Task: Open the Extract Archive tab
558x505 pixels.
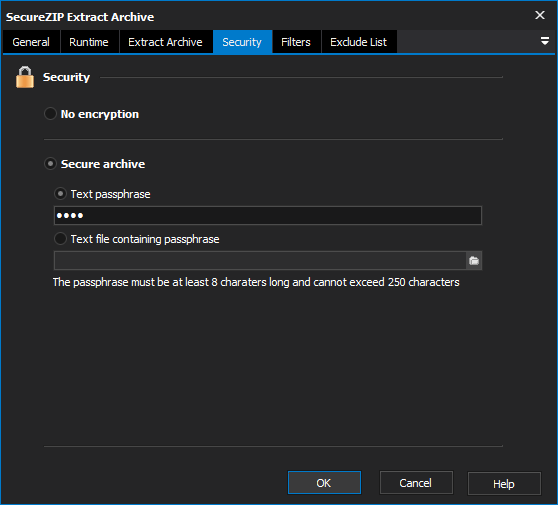Action: (165, 42)
